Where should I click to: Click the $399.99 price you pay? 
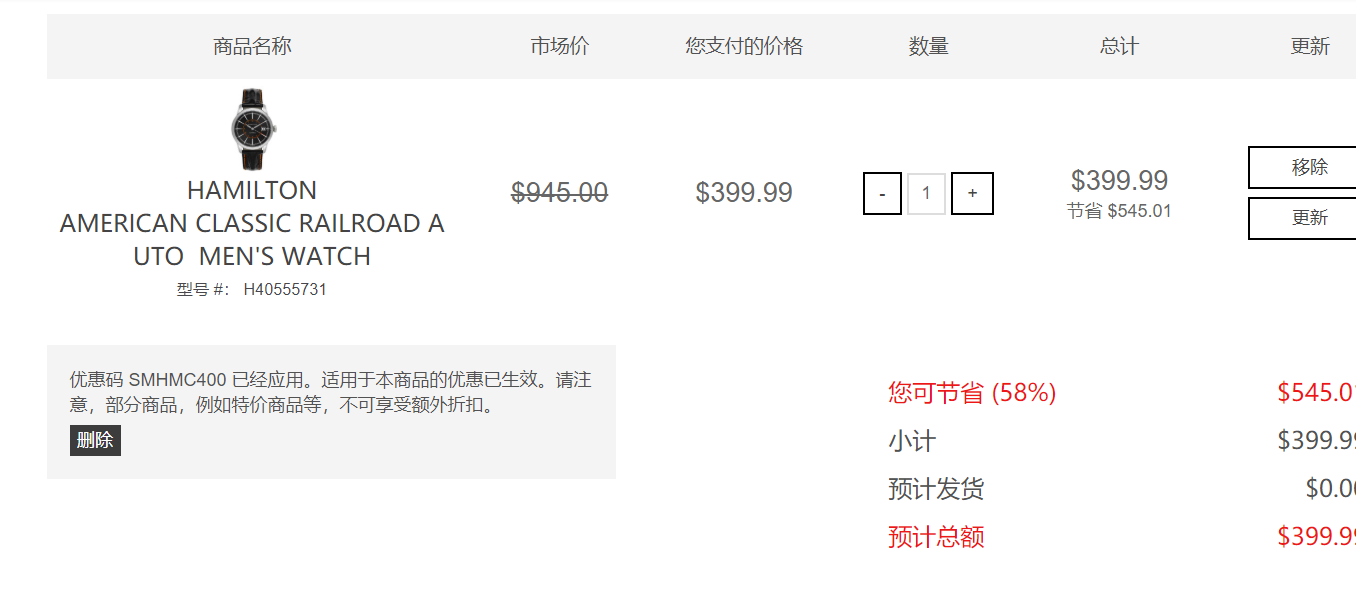pos(744,192)
